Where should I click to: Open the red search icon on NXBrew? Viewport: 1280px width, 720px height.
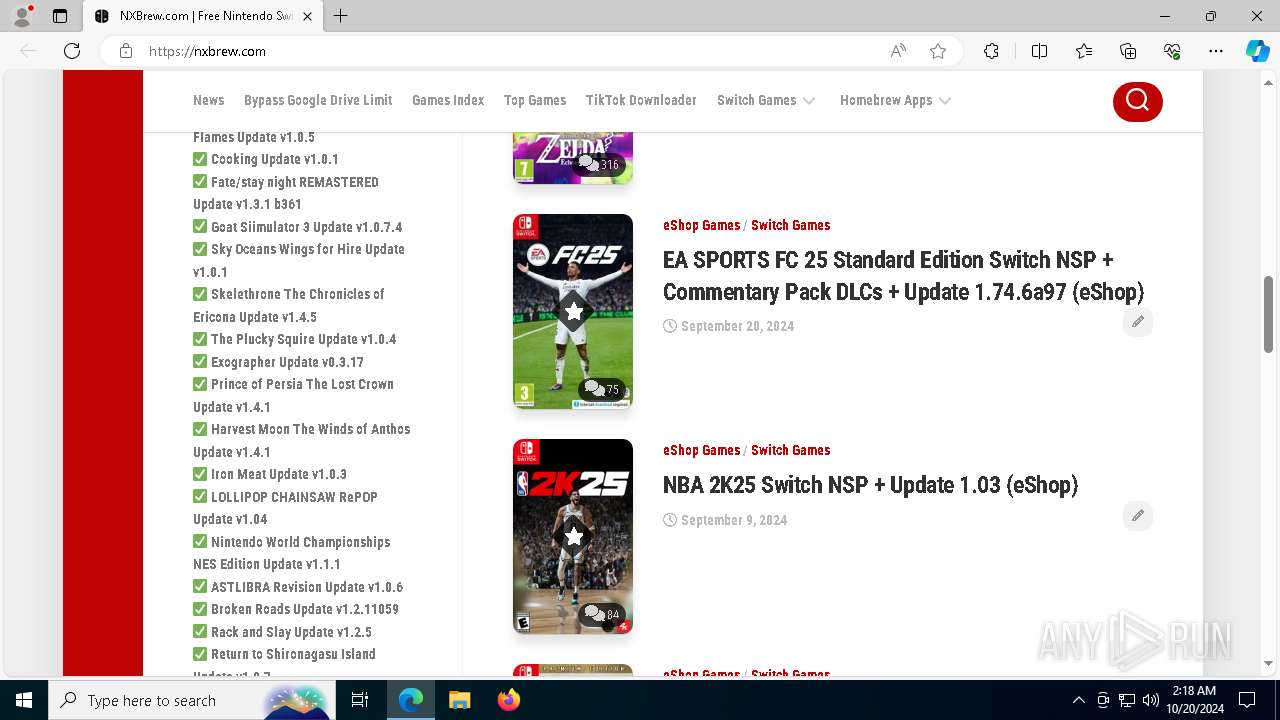1137,100
